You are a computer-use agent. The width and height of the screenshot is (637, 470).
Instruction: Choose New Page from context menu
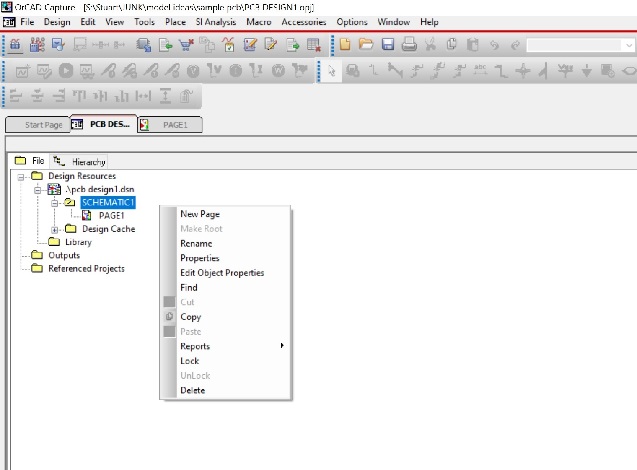tap(199, 214)
